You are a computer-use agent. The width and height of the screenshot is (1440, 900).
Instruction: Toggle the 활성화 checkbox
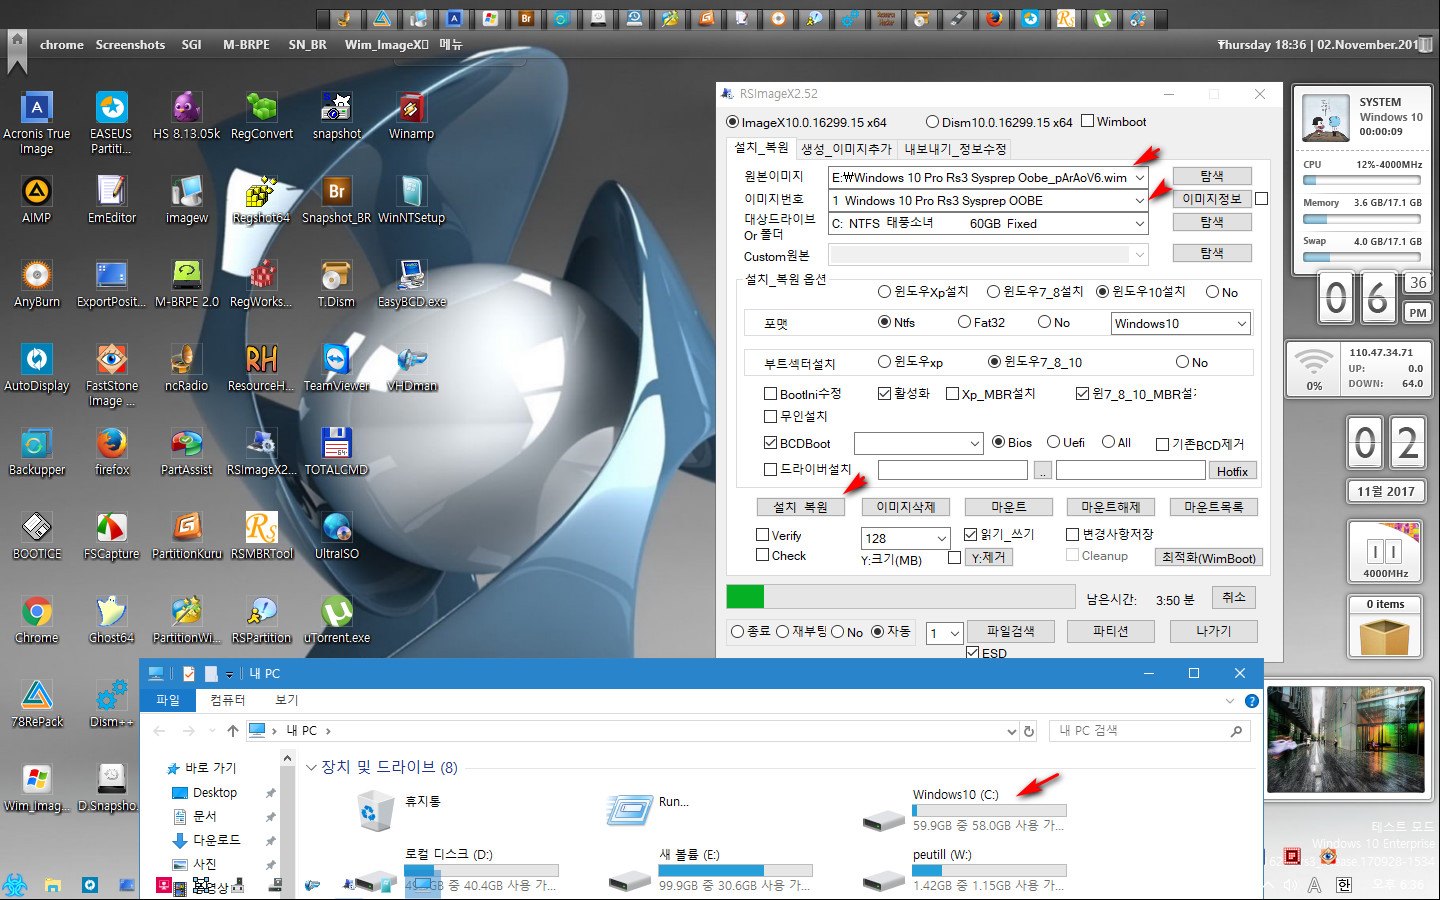pyautogui.click(x=884, y=393)
